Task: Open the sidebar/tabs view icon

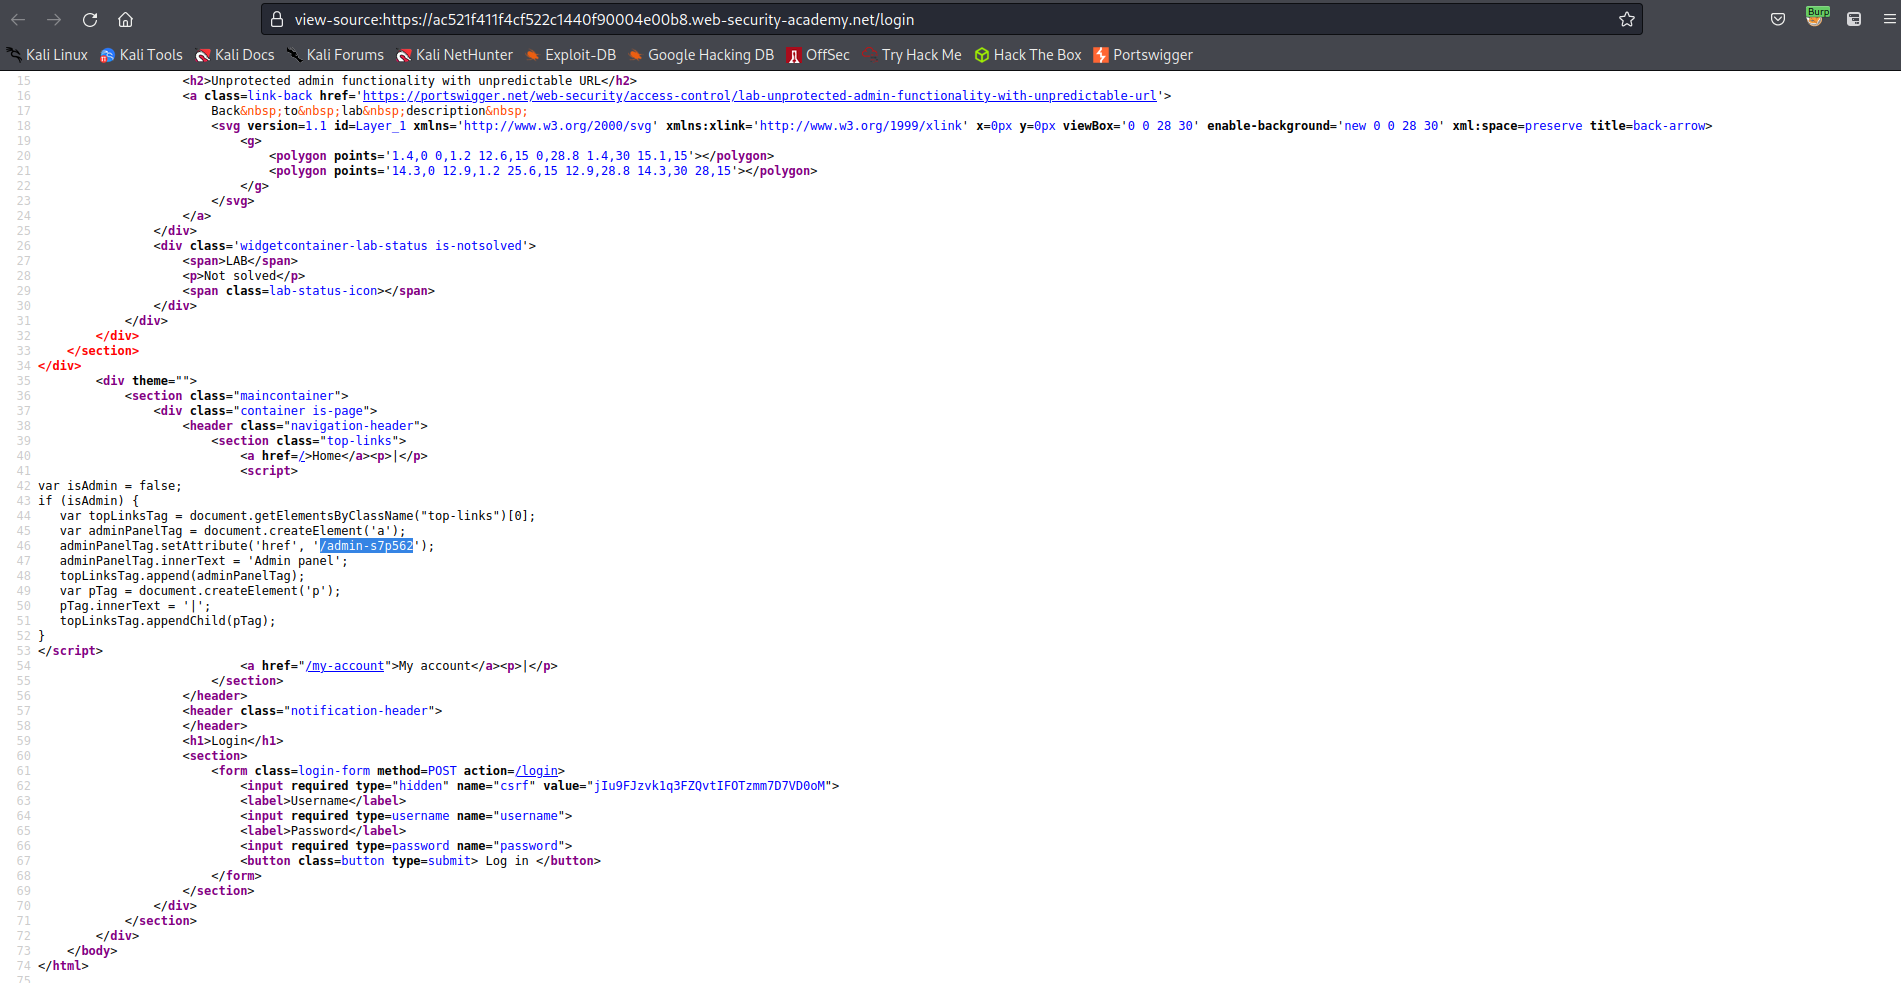Action: click(1853, 19)
